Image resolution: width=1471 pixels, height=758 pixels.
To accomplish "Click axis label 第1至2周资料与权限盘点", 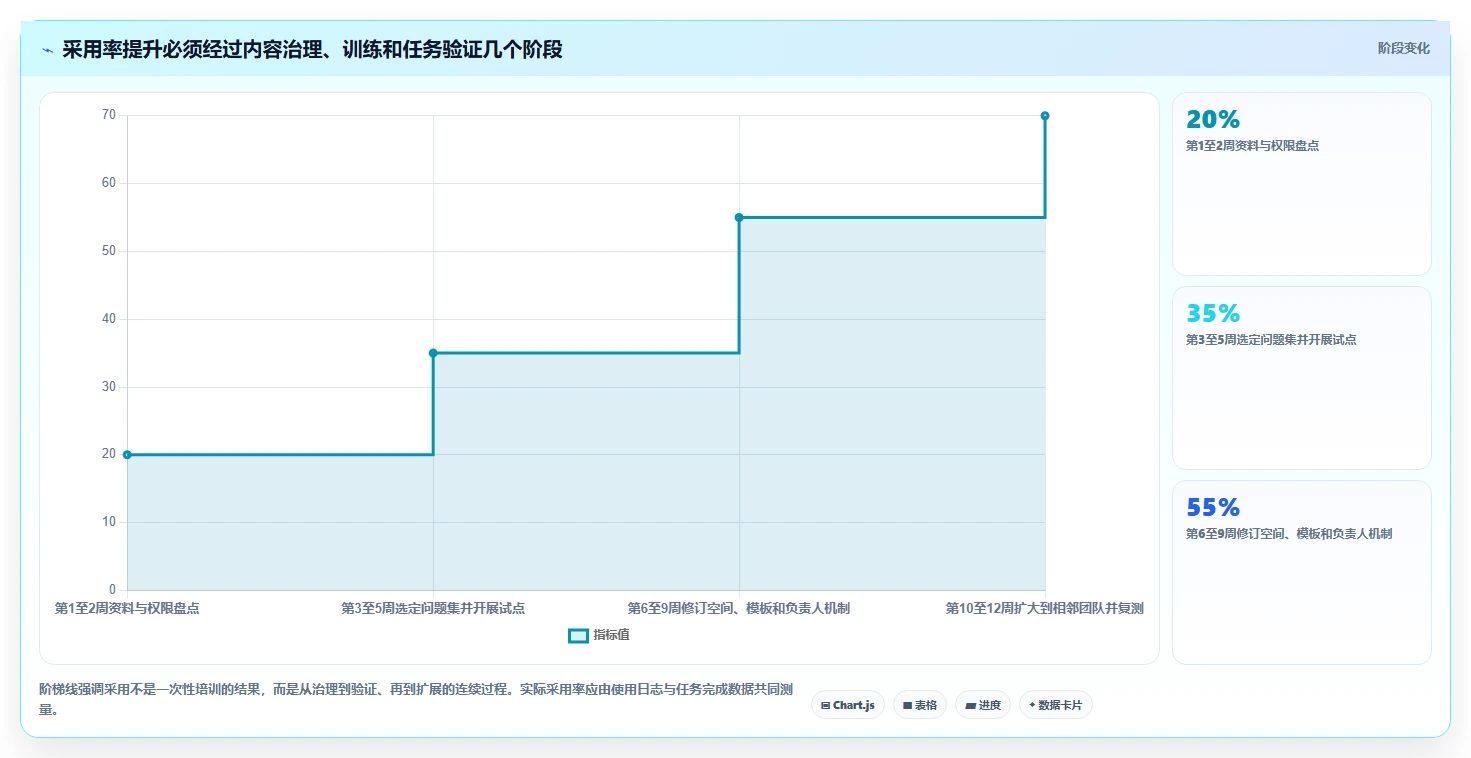I will [127, 608].
